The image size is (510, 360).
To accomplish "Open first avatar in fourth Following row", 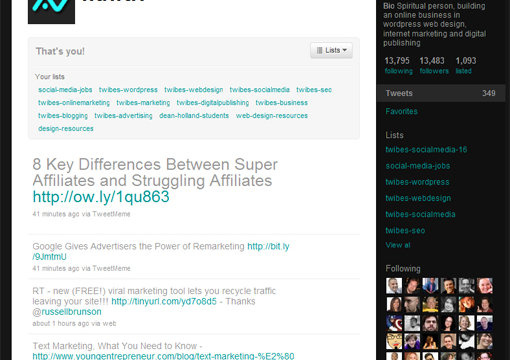I will pos(394,342).
